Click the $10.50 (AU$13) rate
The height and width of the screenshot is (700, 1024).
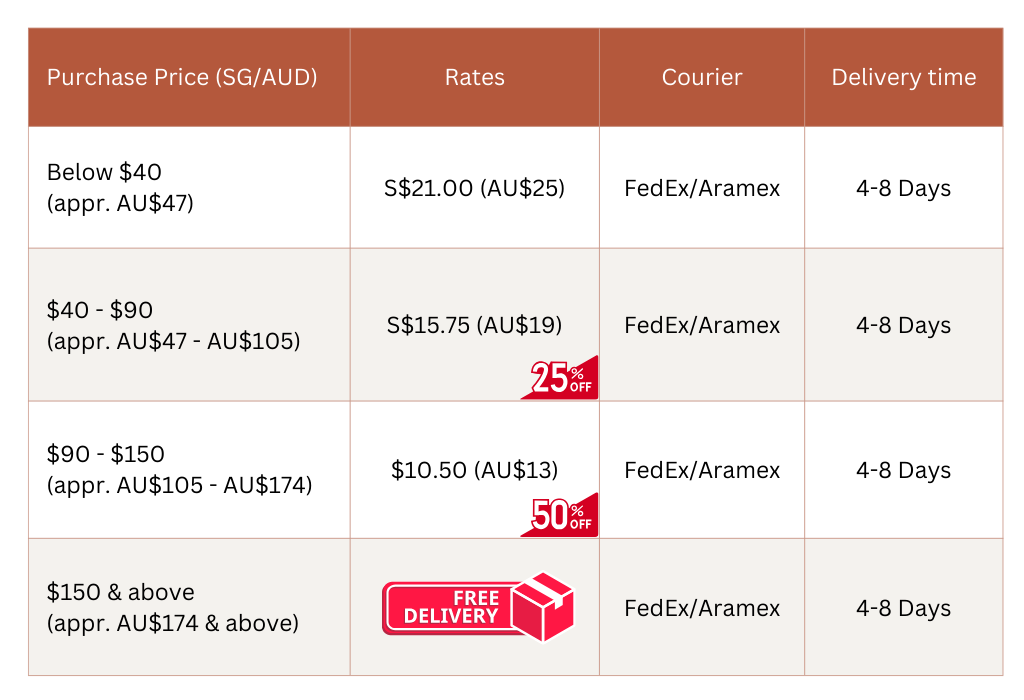point(475,470)
